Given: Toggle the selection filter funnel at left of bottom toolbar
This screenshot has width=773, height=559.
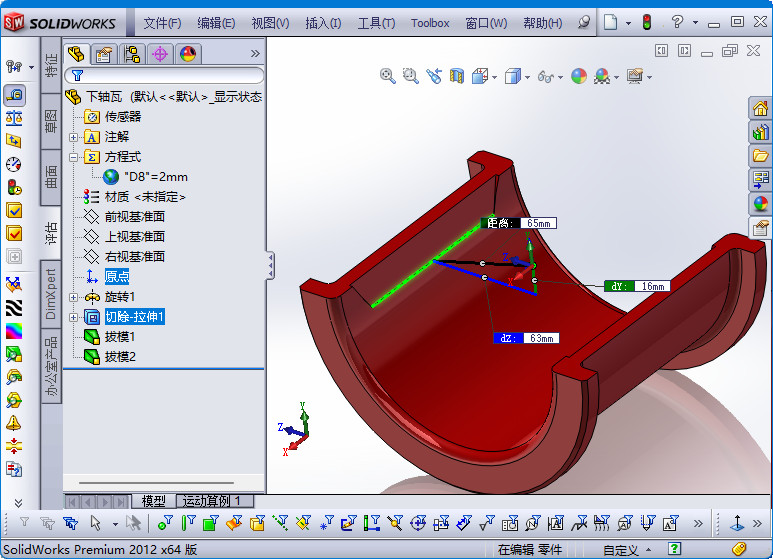Looking at the screenshot, I should click(24, 522).
